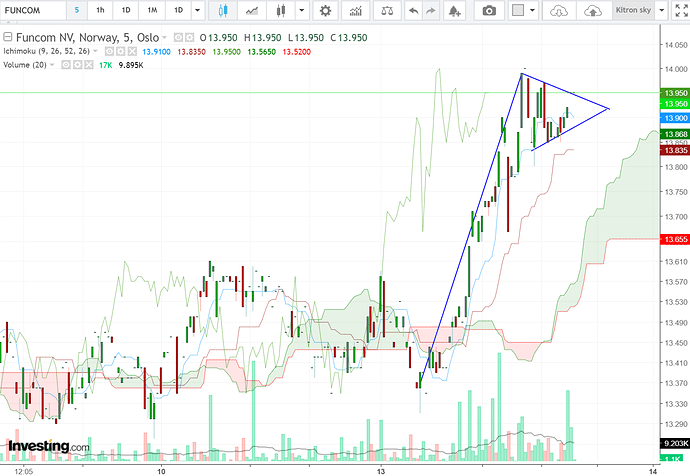
Task: Click the 12:05 time axis label
Action: [23, 471]
